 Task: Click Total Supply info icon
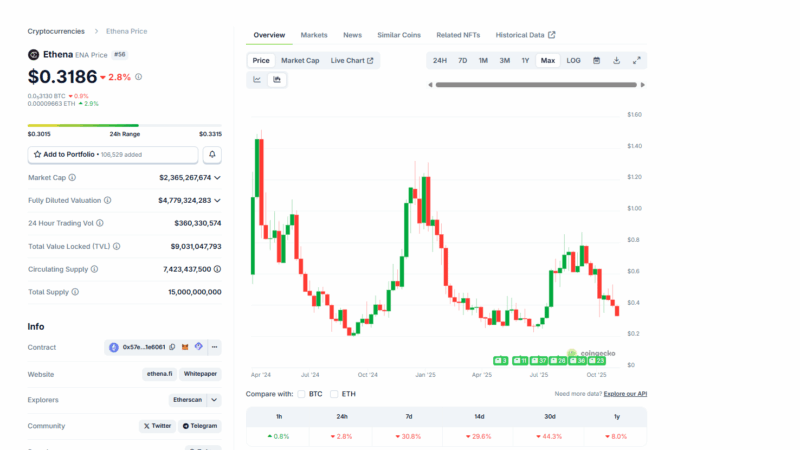point(75,292)
